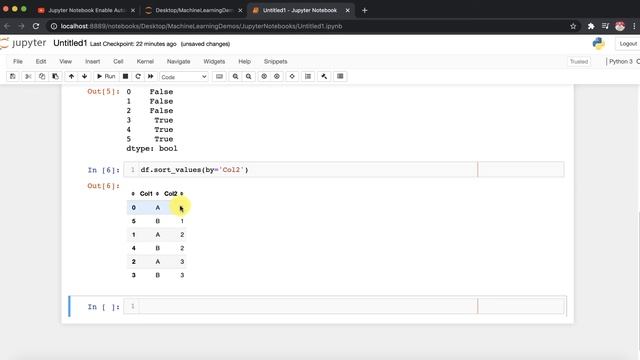Viewport: 640px width, 360px height.
Task: Sort table by index column arrows
Action: click(x=133, y=194)
